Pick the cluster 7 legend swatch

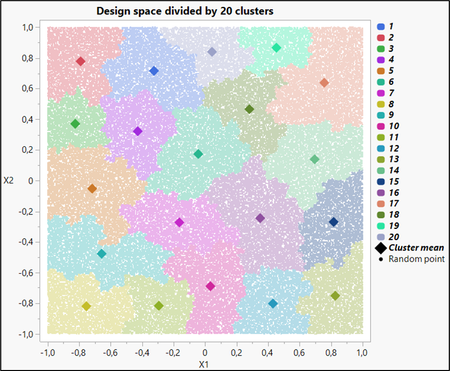[x=381, y=93]
